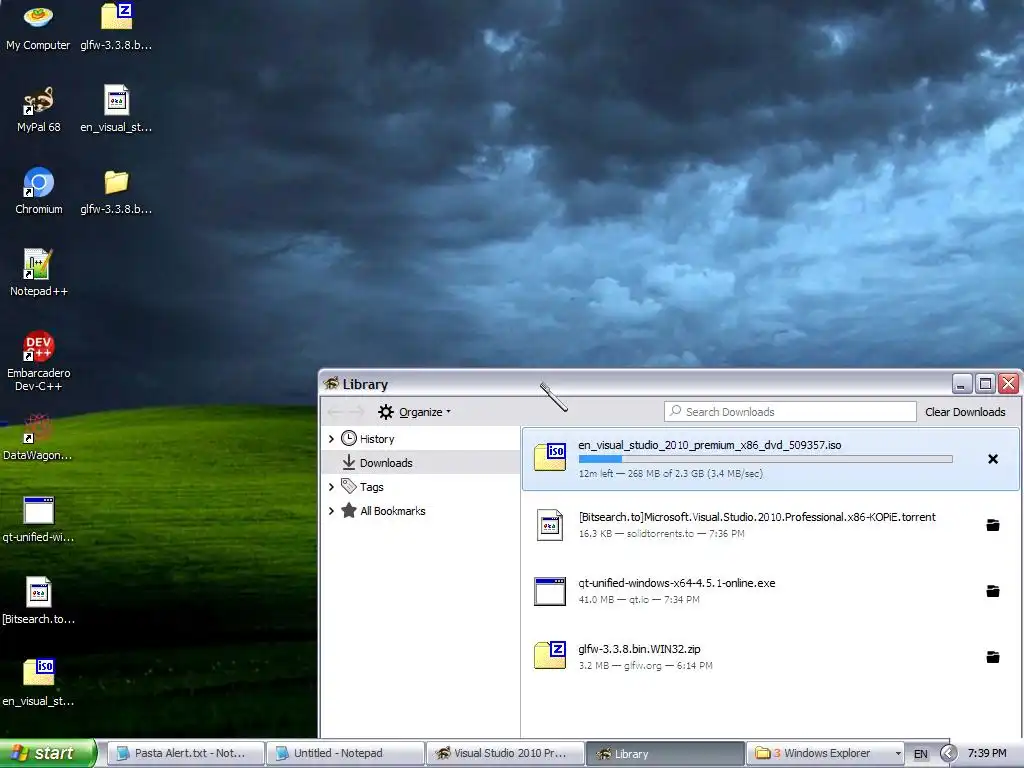
Task: Launch Notepad++ from desktop
Action: 39,273
